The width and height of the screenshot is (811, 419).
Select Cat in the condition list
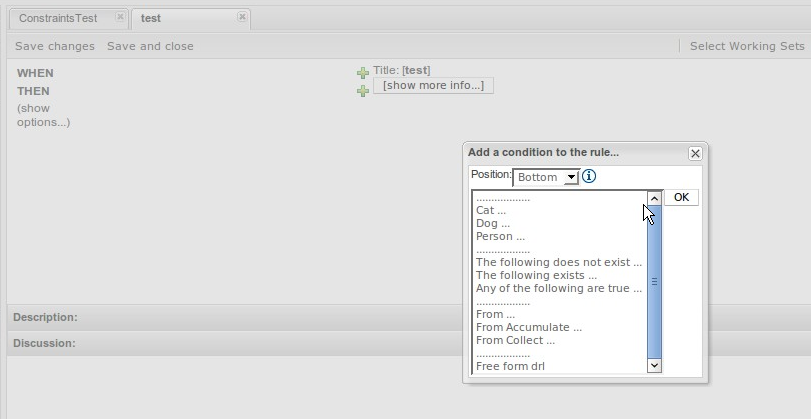[491, 211]
